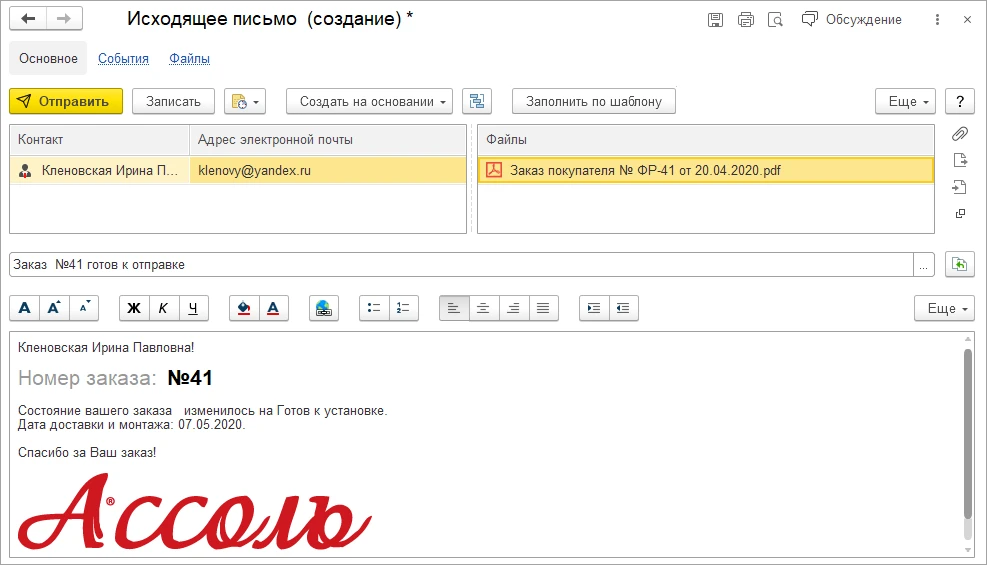This screenshot has width=987, height=565.
Task: Toggle italic formatting (К)
Action: click(163, 308)
